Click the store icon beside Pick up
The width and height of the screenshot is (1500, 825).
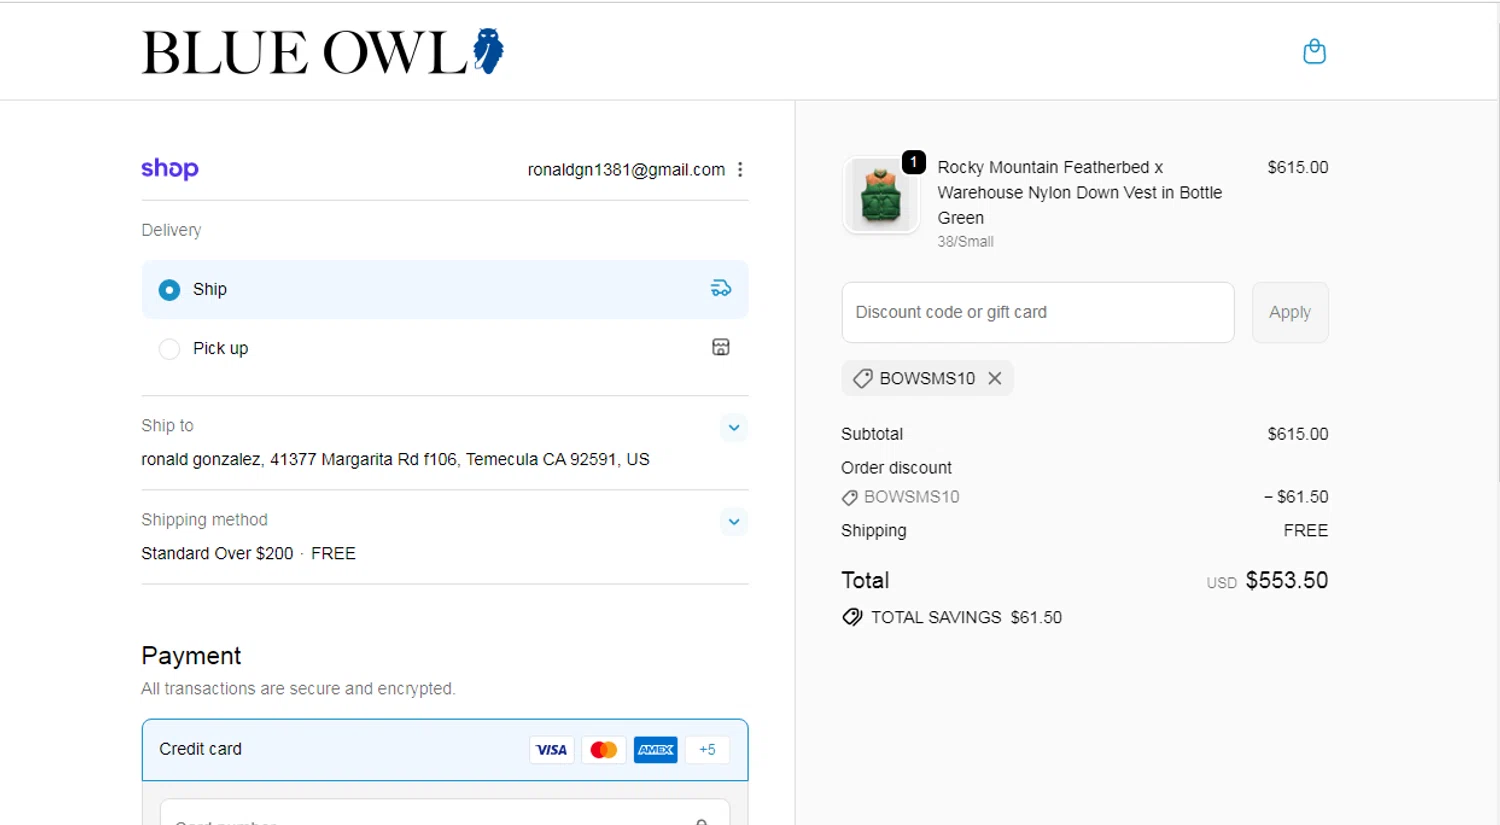721,347
